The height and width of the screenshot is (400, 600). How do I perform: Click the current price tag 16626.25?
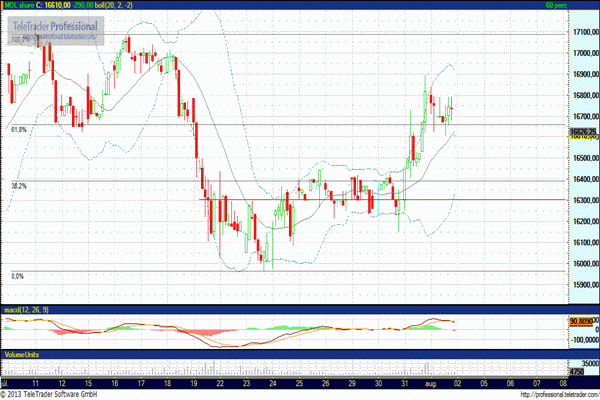click(x=583, y=131)
